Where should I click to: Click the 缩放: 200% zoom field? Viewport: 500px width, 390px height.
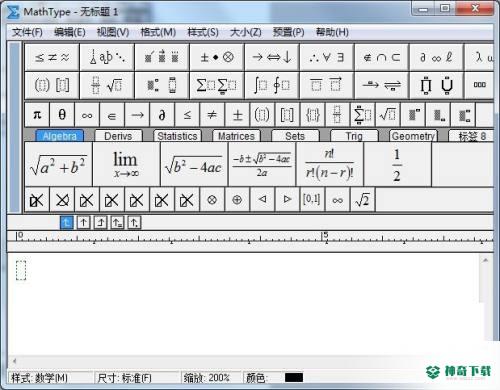coord(211,378)
